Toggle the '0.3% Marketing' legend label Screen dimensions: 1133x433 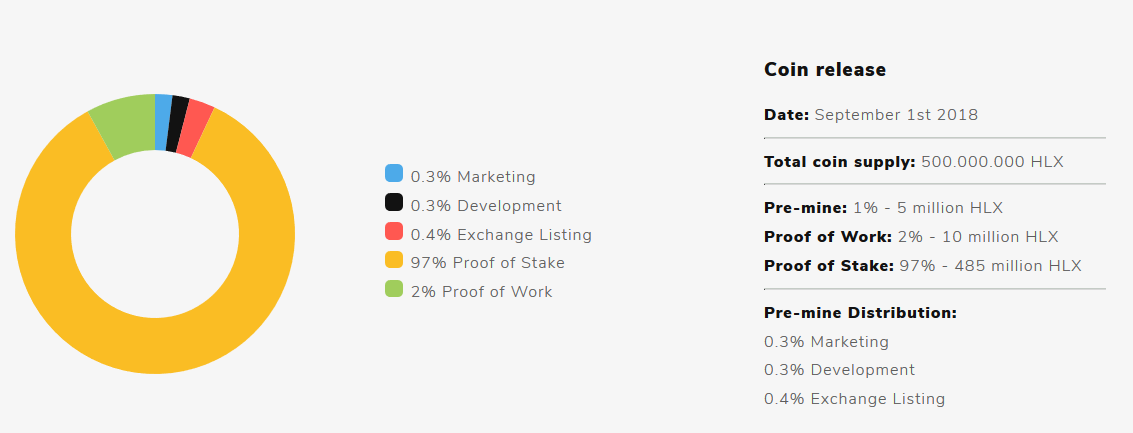coord(473,177)
